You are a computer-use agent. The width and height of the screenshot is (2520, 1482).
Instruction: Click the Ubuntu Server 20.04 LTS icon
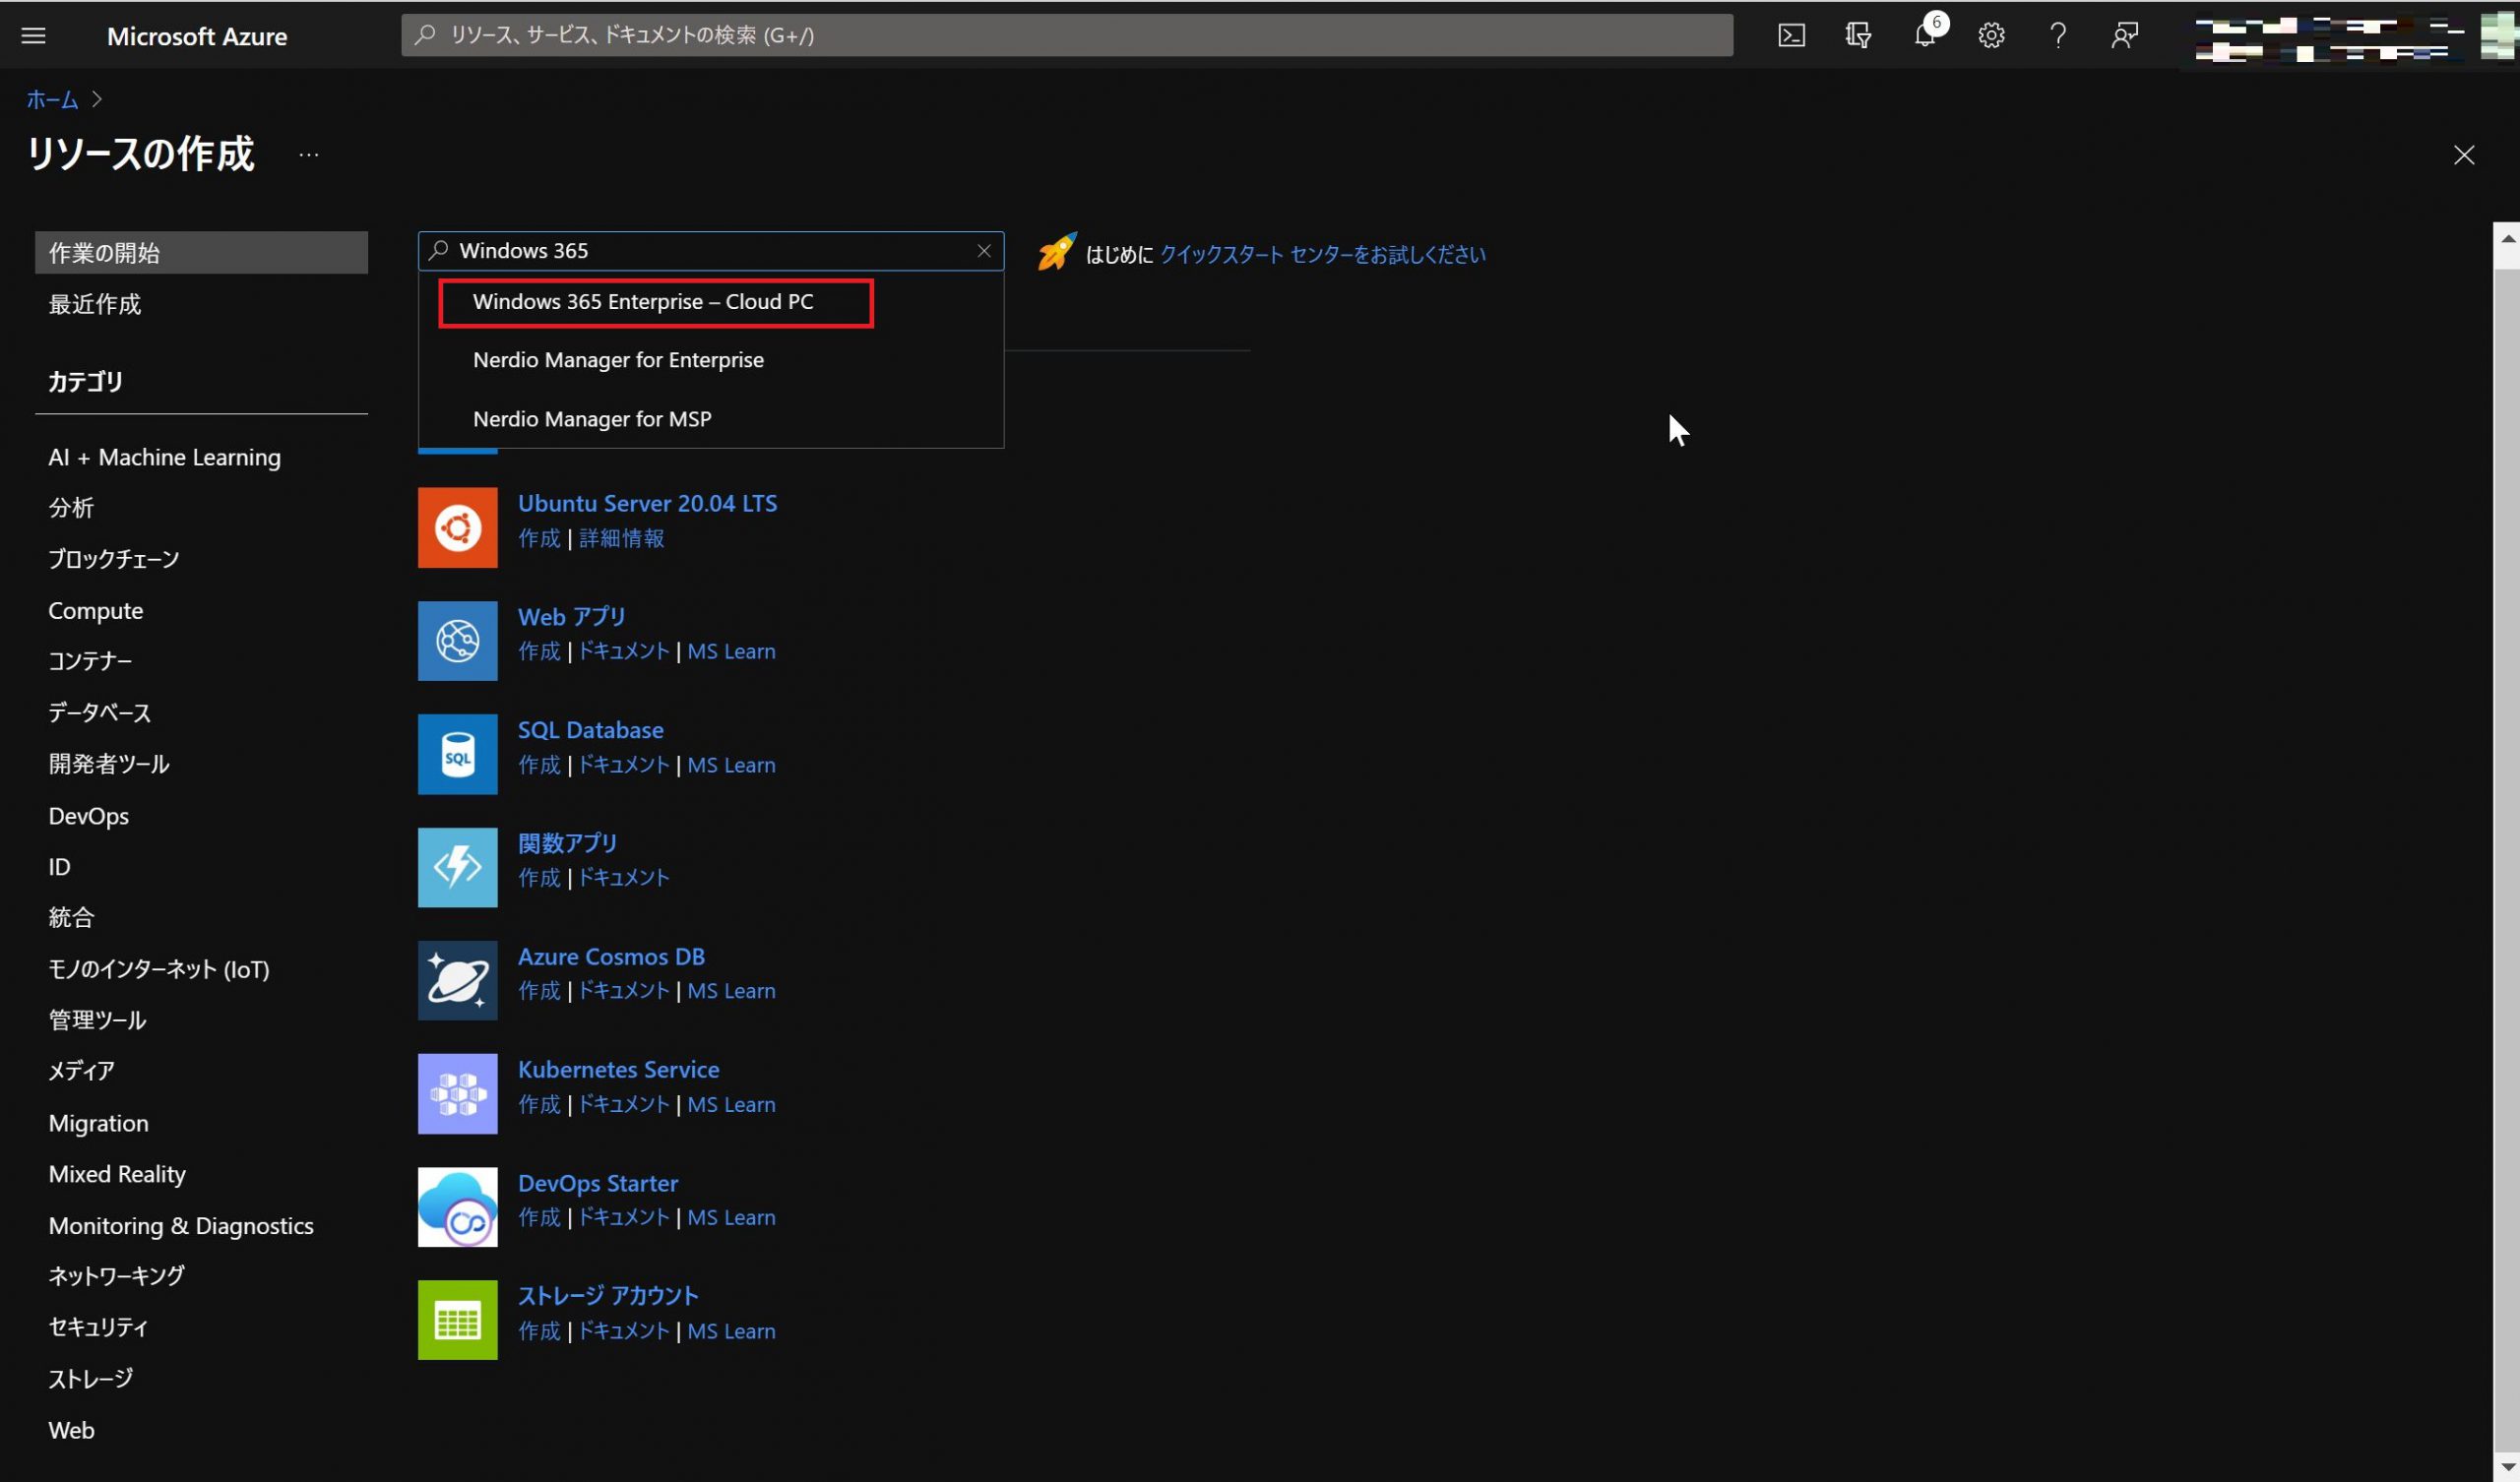click(457, 527)
